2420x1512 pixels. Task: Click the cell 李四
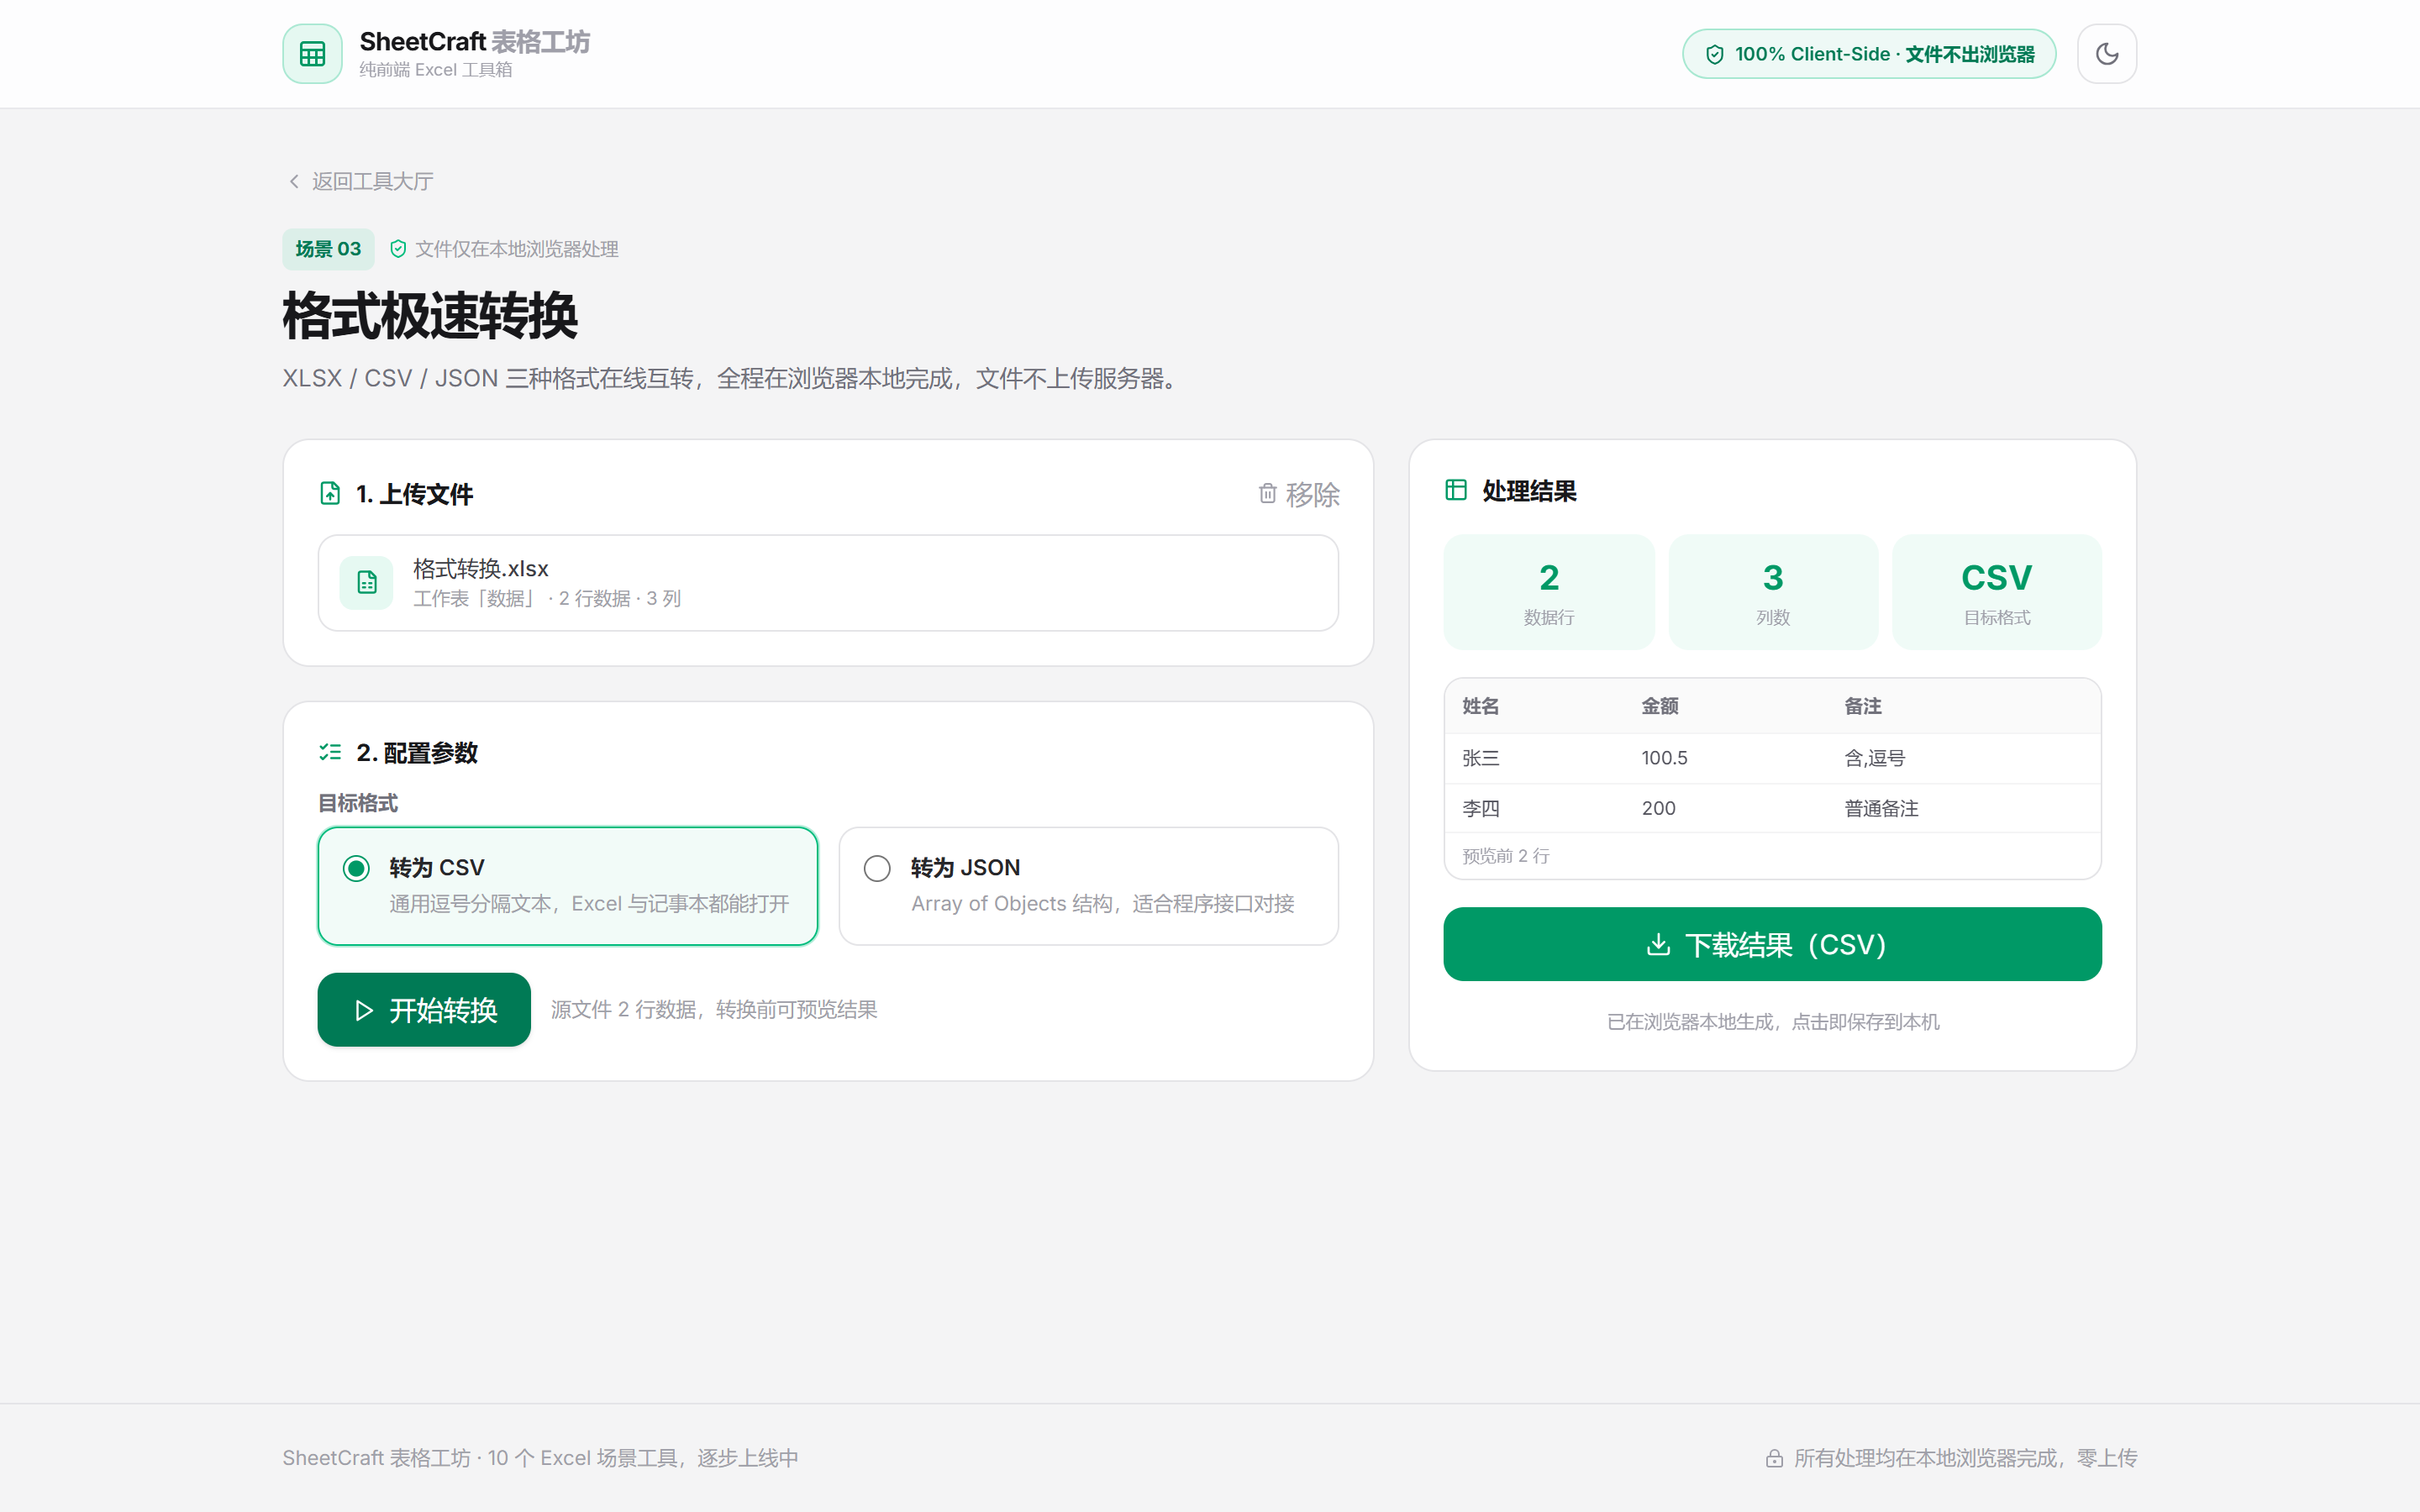coord(1480,808)
